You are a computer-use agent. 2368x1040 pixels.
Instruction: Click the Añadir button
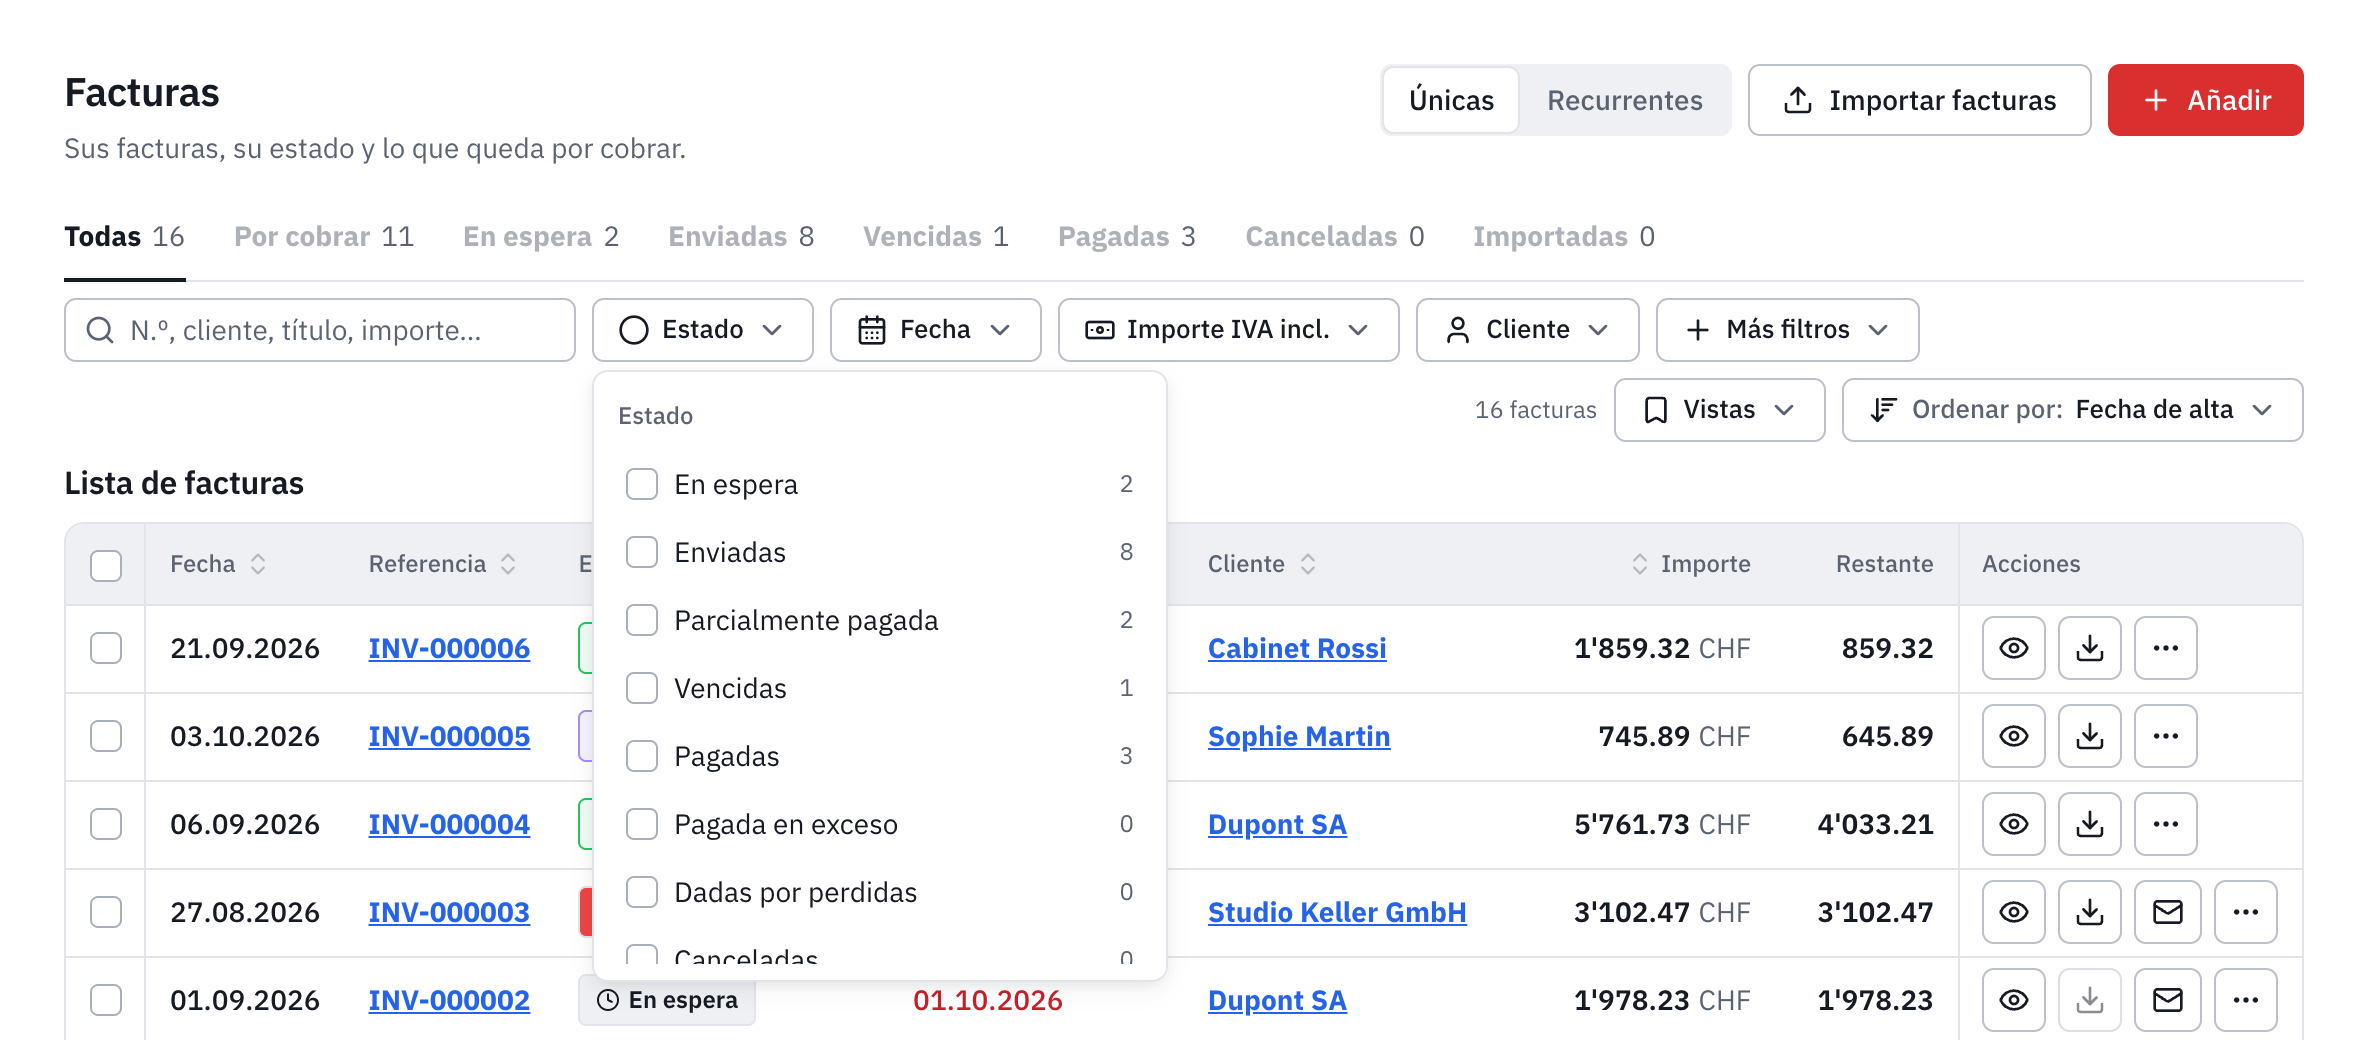[x=2205, y=100]
